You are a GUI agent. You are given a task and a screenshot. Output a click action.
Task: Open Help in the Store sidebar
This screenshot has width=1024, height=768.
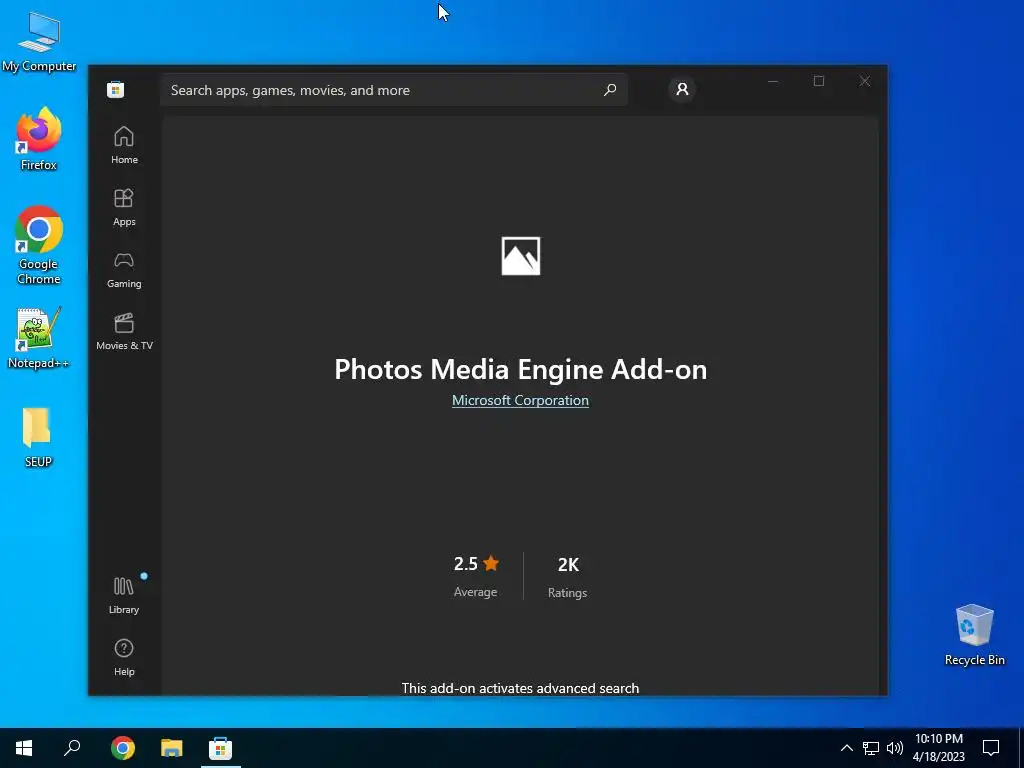pos(124,657)
